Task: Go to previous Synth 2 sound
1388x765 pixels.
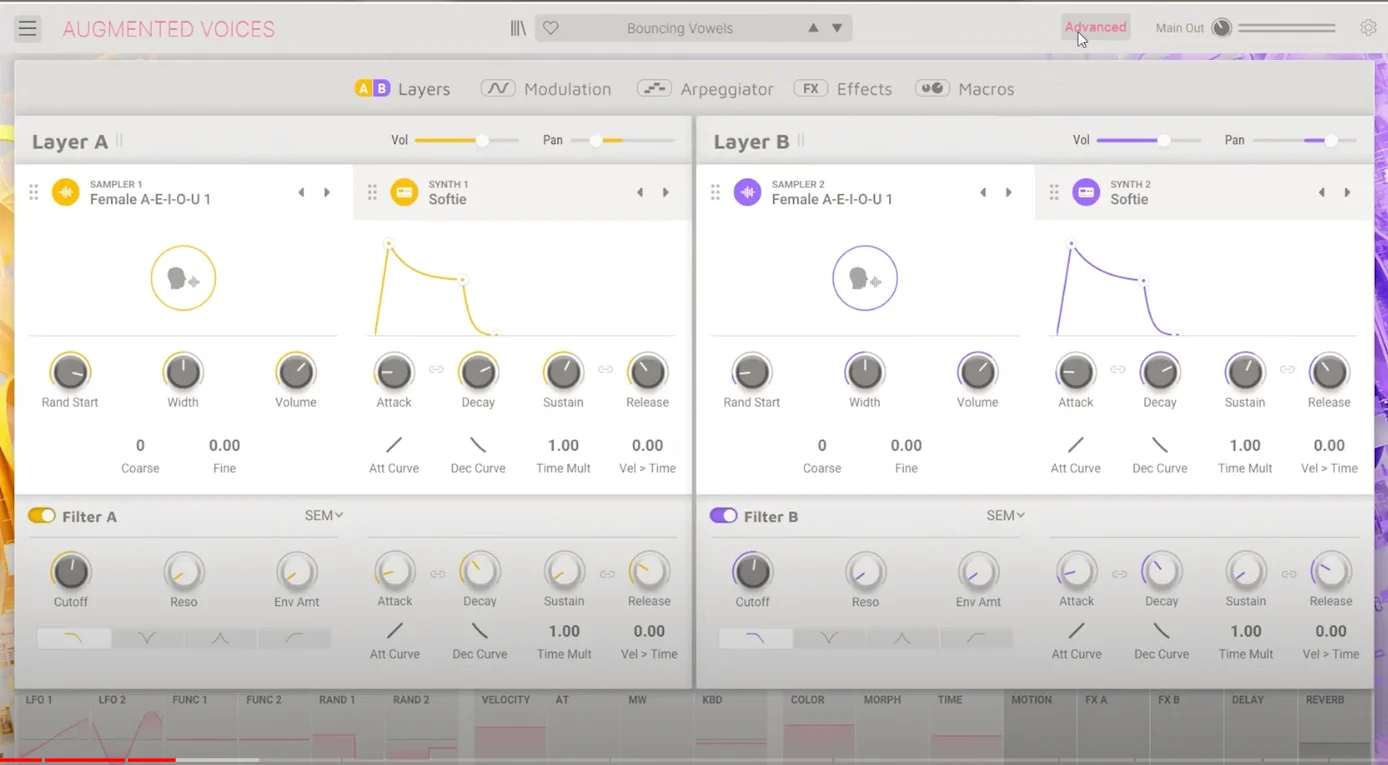Action: 1322,192
